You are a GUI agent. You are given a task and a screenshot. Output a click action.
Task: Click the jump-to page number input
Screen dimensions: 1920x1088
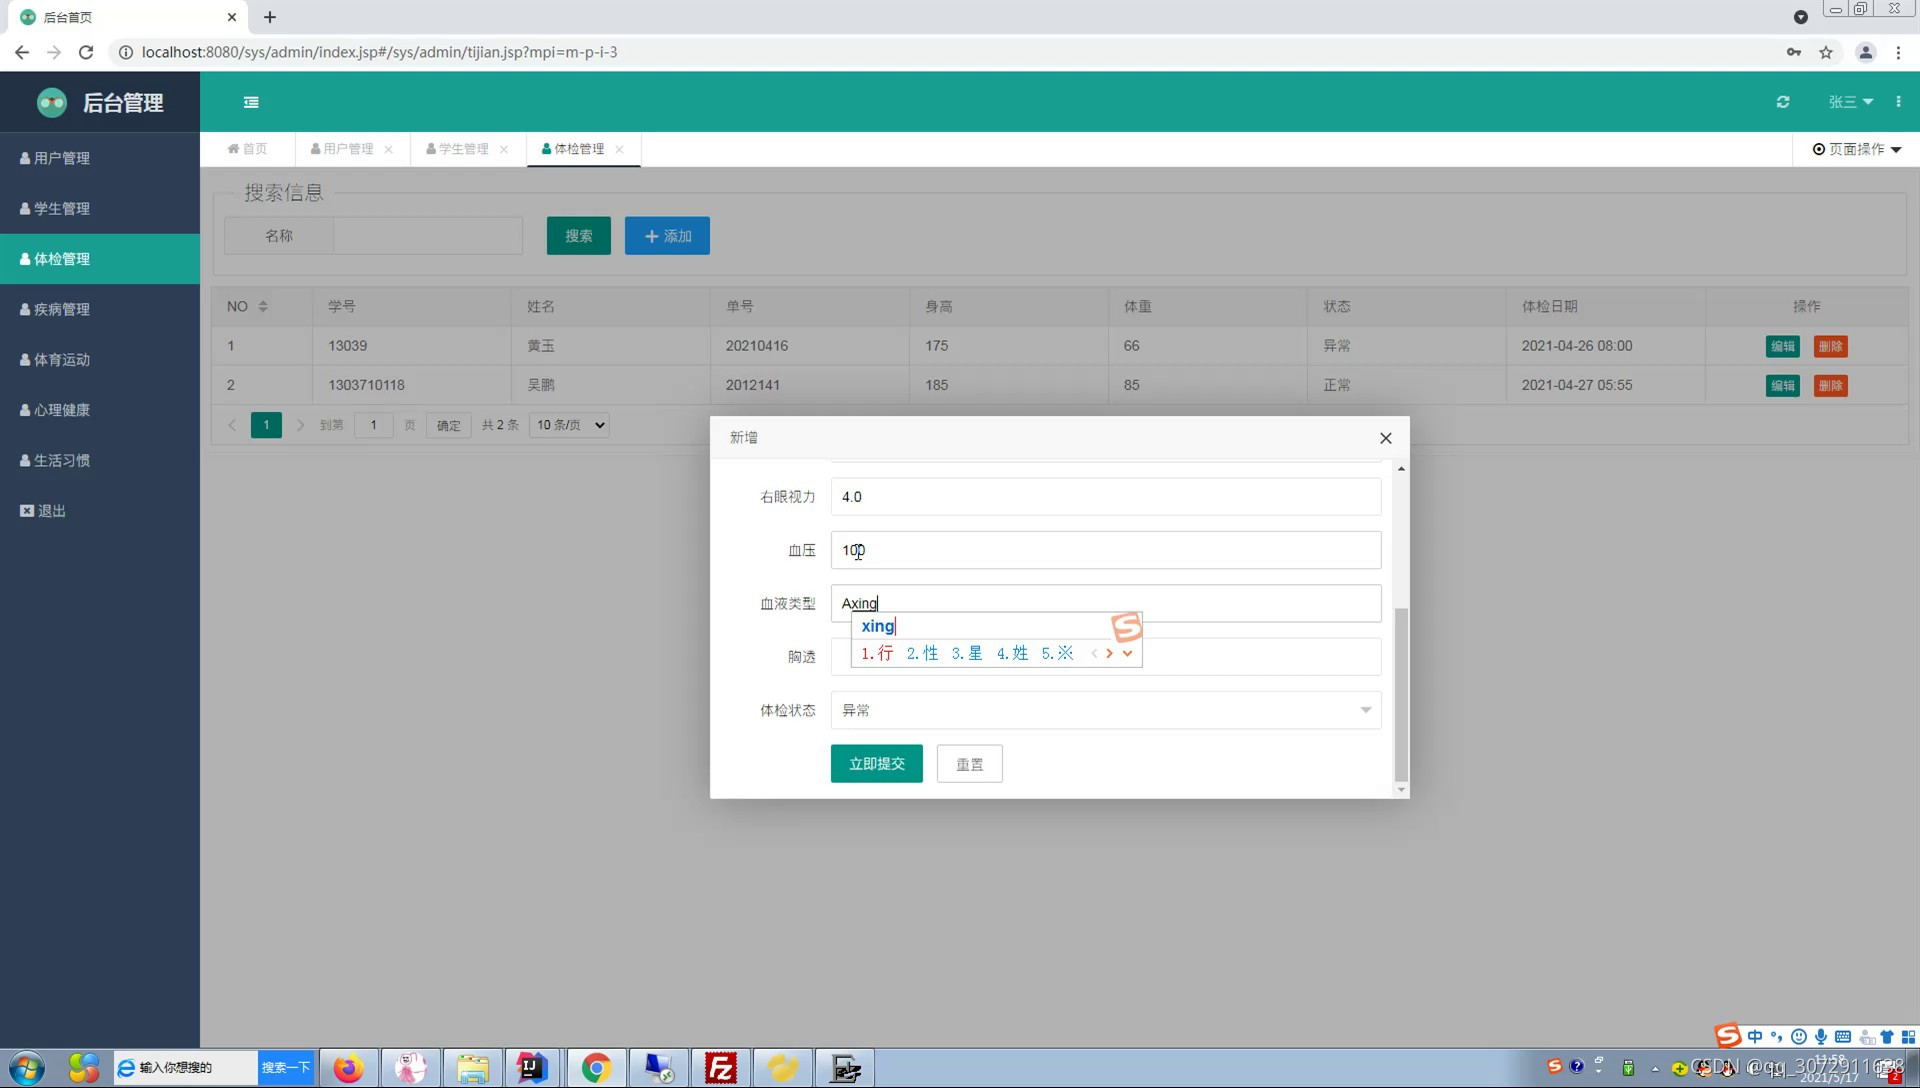374,425
